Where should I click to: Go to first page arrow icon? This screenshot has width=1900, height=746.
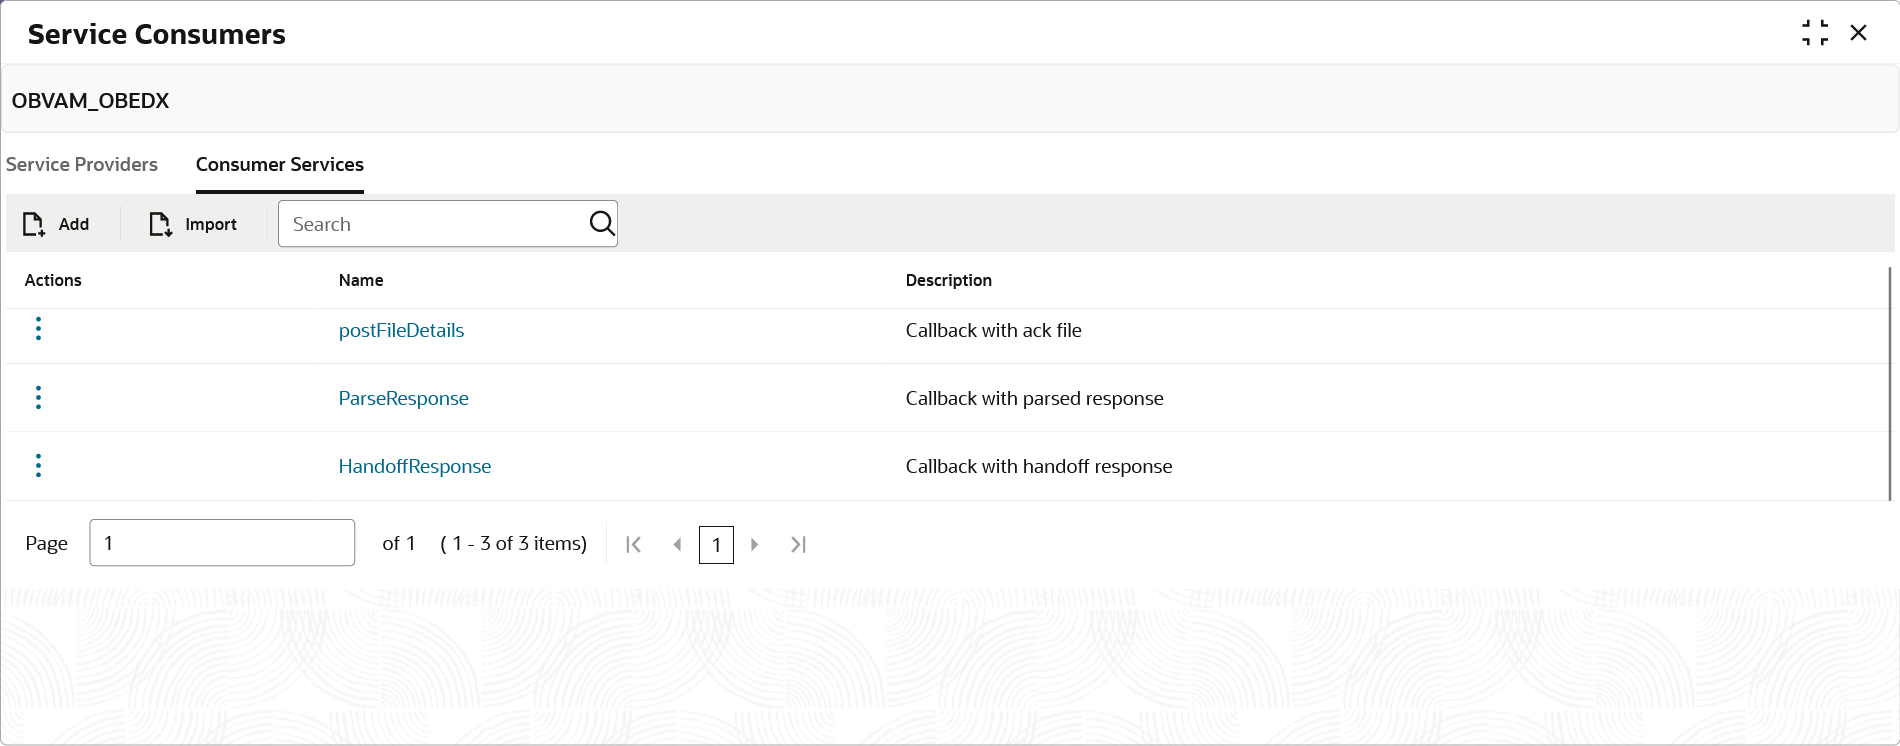click(633, 544)
